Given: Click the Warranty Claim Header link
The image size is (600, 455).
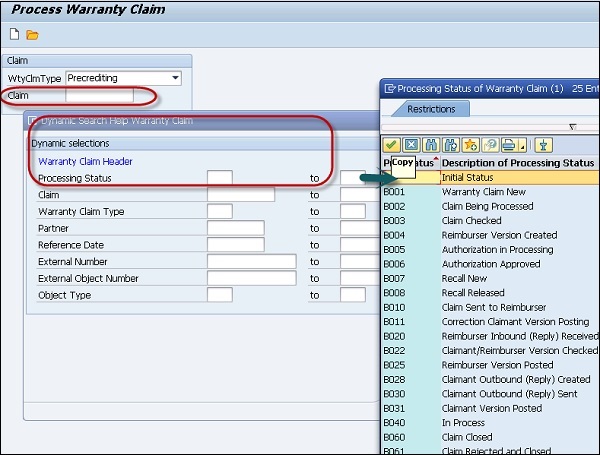Looking at the screenshot, I should tap(85, 161).
